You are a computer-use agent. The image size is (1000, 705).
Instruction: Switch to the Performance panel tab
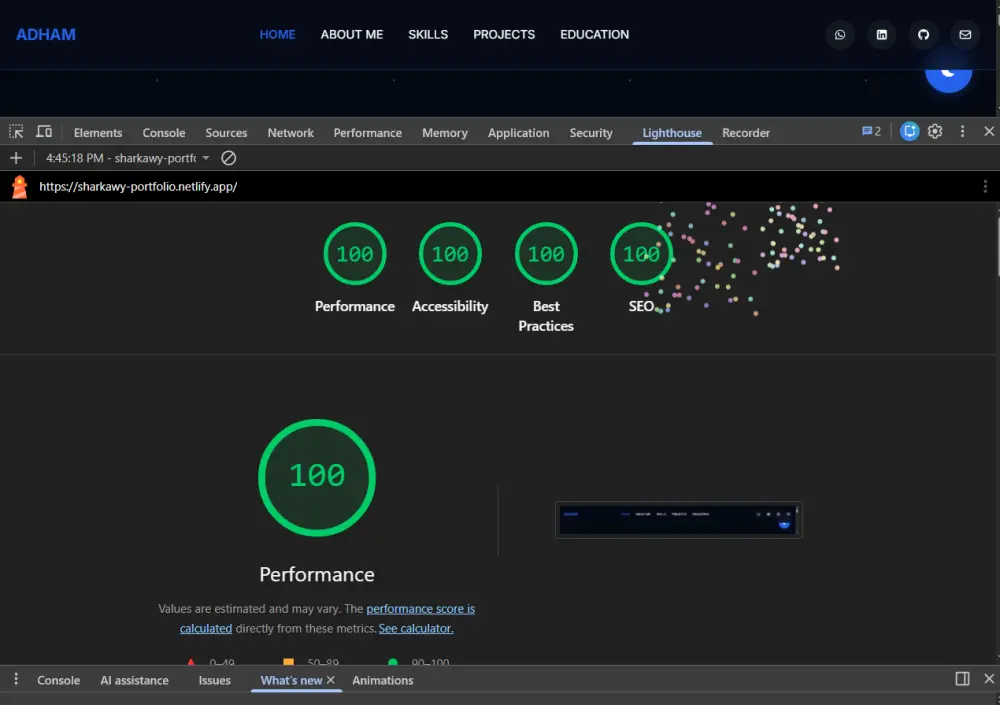367,133
